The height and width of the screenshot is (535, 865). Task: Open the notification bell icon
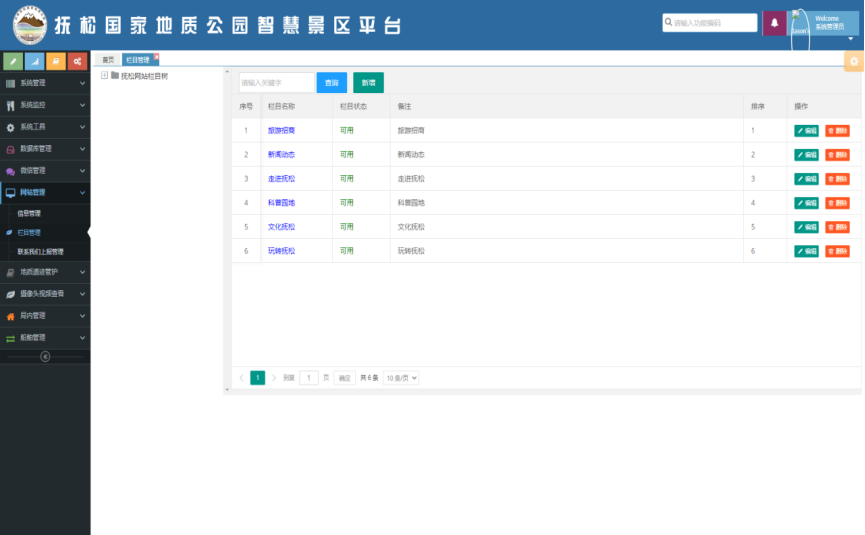(775, 23)
